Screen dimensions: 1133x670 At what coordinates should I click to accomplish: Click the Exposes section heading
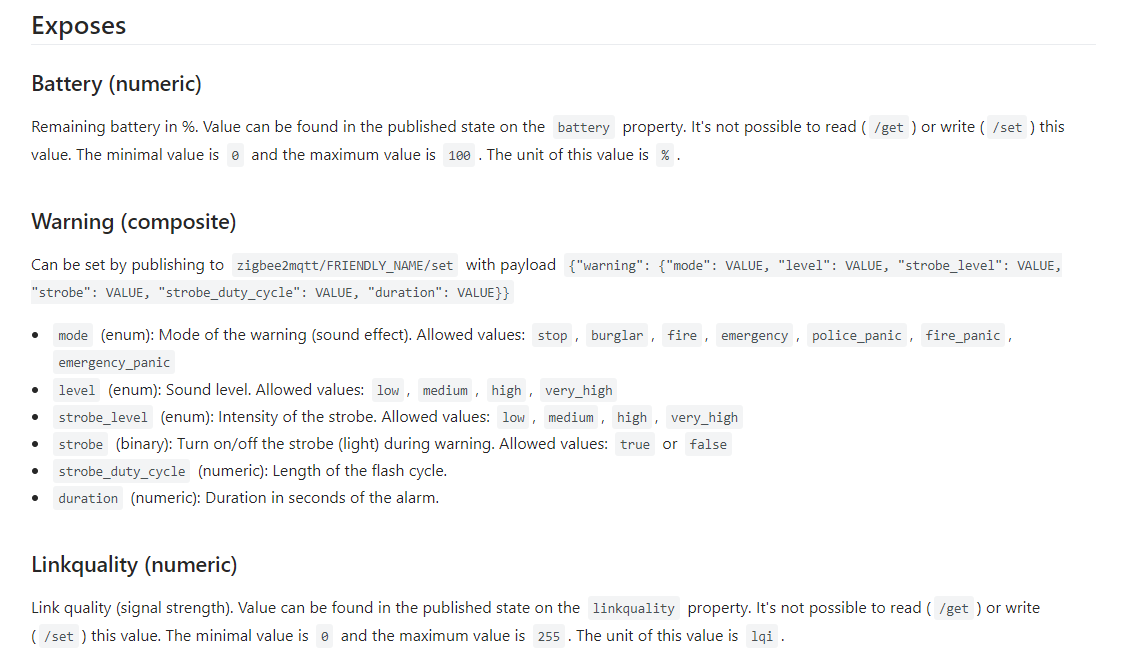tap(79, 26)
